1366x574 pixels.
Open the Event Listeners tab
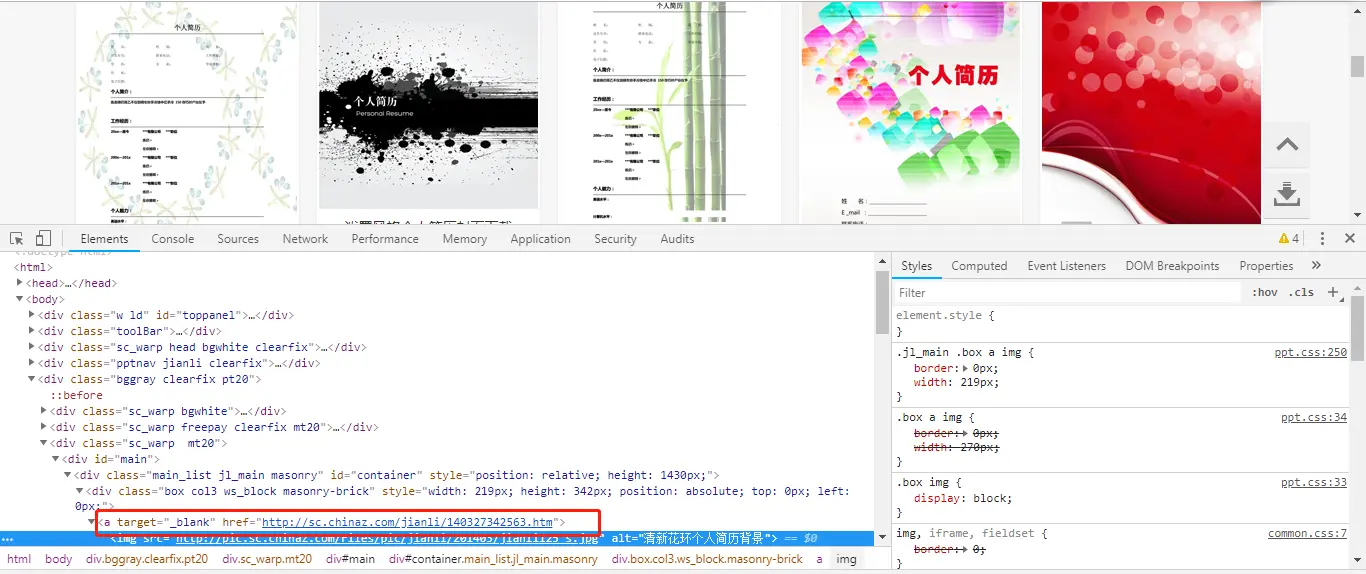click(1066, 266)
